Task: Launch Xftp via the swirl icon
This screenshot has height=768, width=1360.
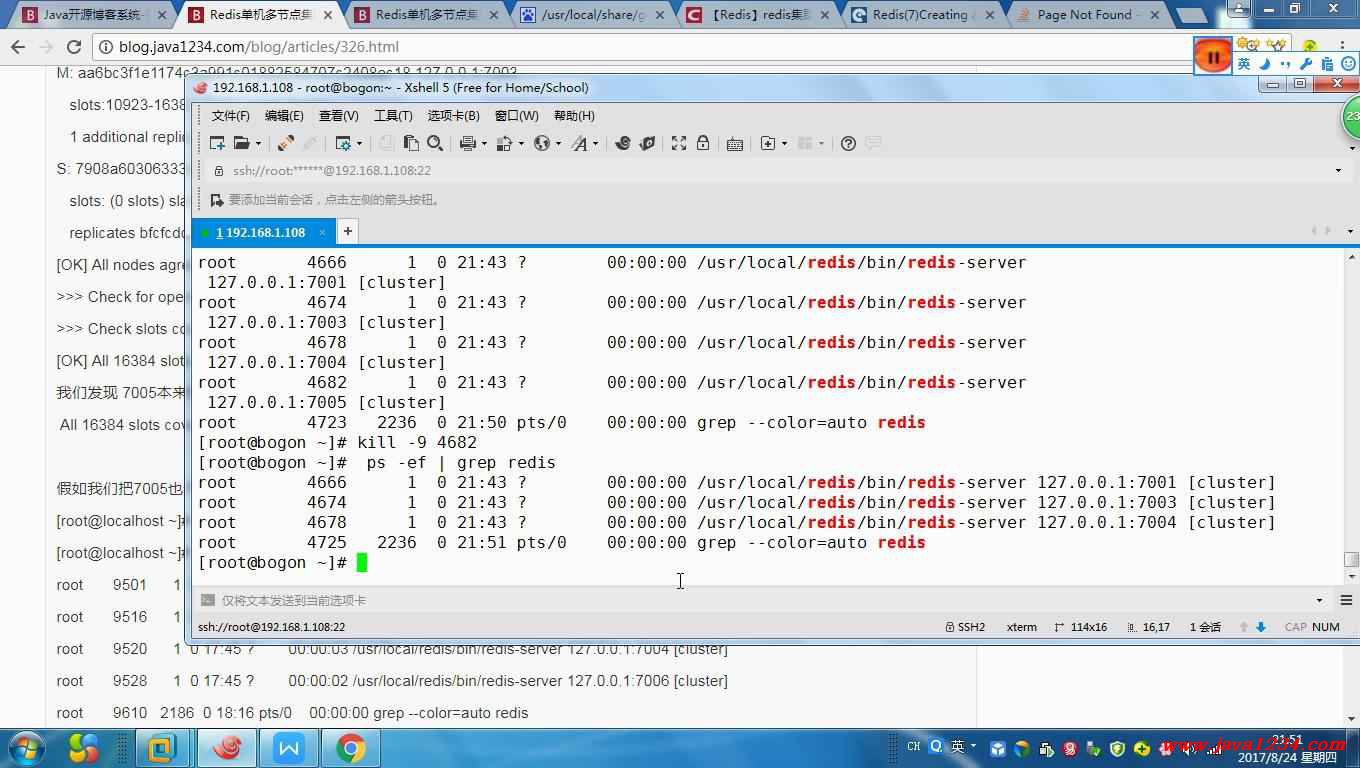Action: [x=622, y=143]
